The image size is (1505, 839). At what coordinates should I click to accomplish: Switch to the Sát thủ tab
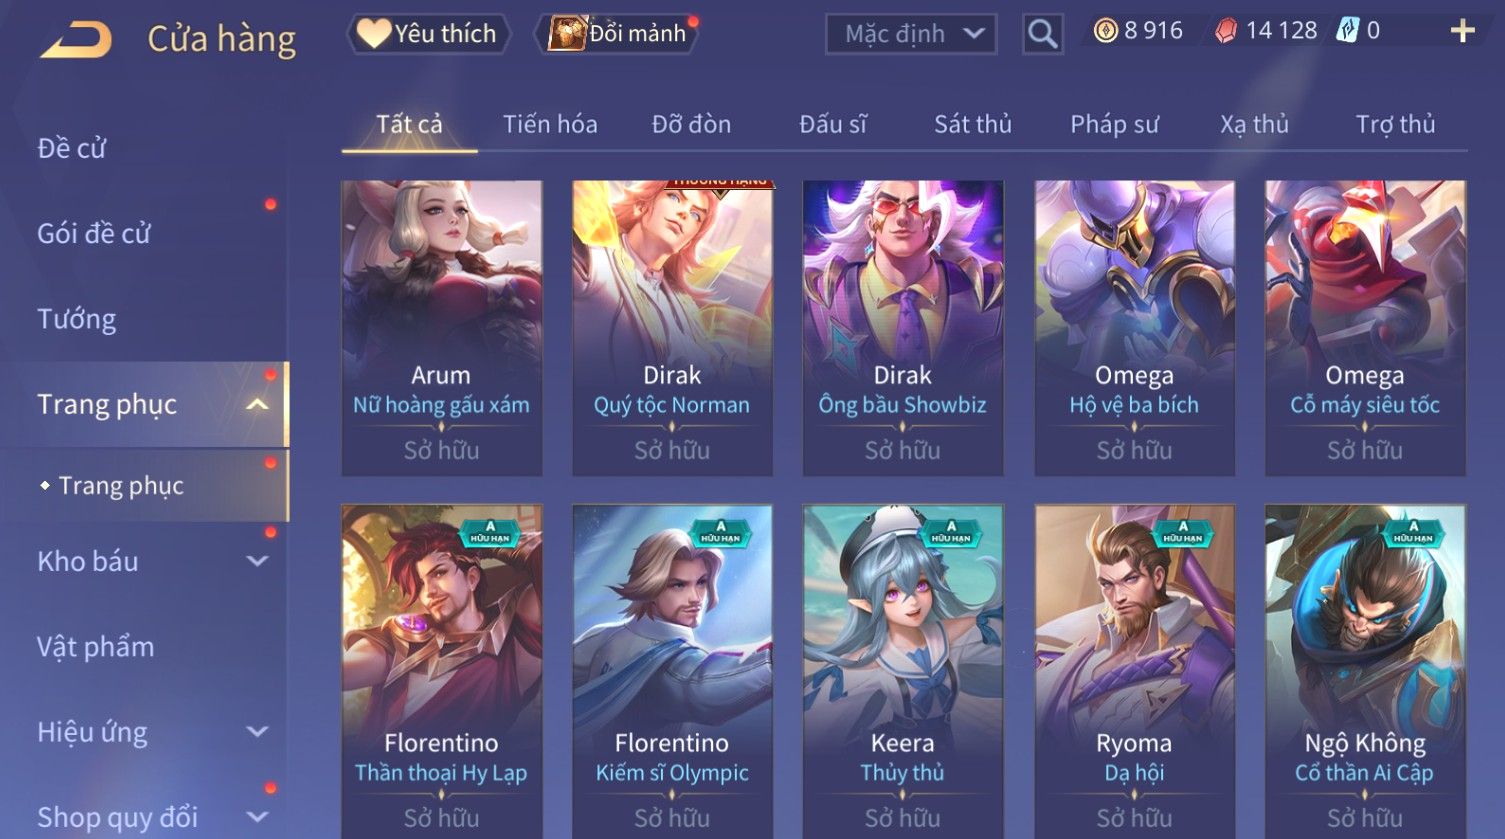coord(973,124)
